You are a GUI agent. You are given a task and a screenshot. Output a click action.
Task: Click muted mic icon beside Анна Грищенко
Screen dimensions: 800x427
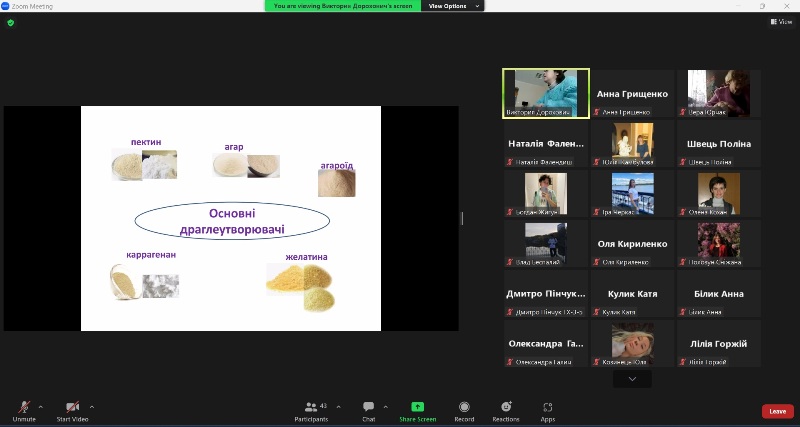coord(596,112)
